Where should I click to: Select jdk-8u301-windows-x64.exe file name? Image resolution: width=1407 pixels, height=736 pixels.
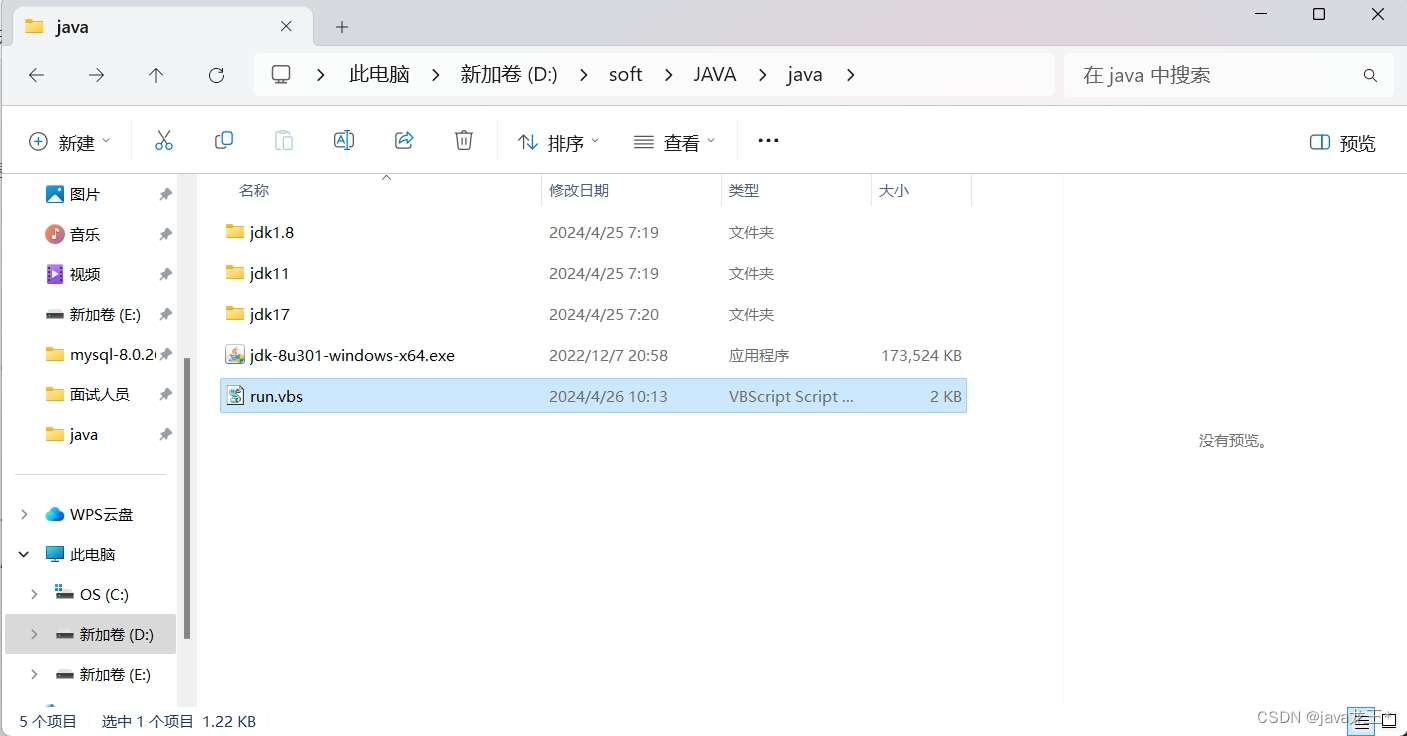point(352,355)
